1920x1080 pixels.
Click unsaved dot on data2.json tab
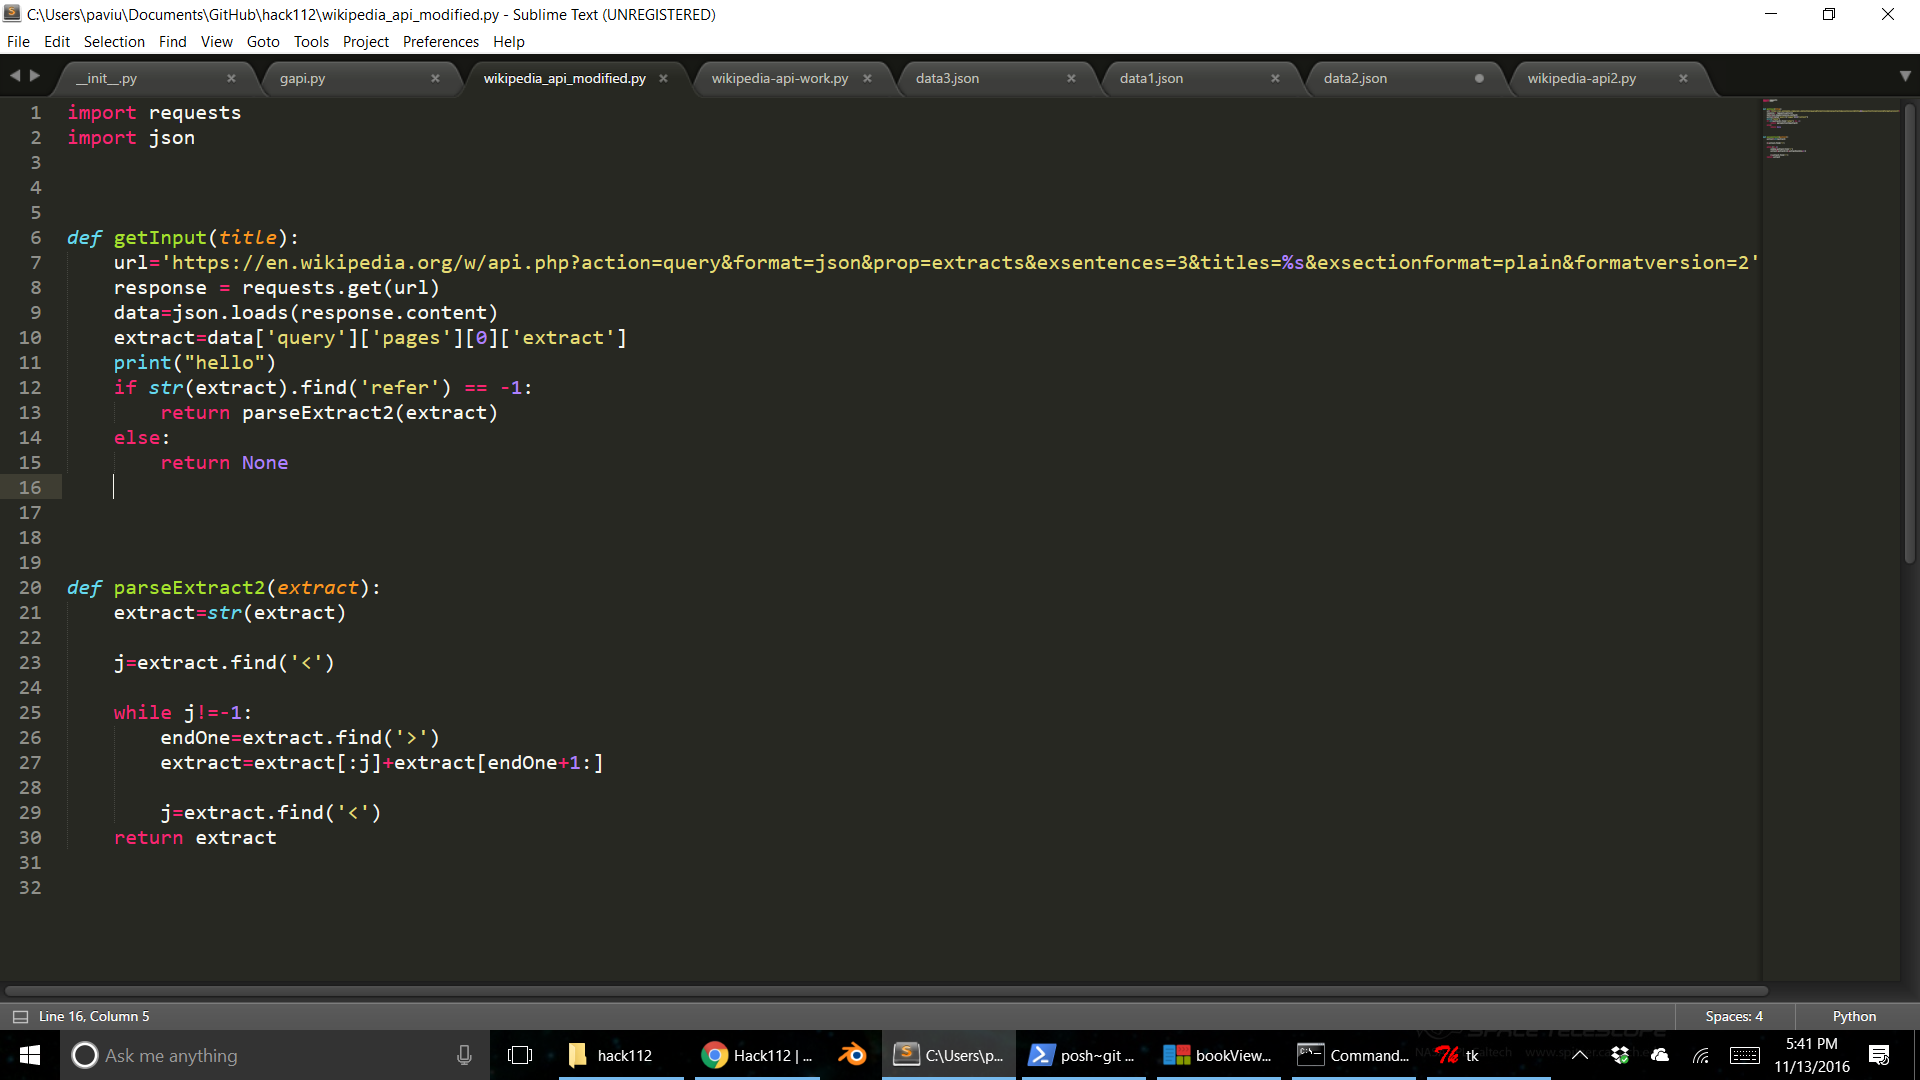[x=1479, y=78]
